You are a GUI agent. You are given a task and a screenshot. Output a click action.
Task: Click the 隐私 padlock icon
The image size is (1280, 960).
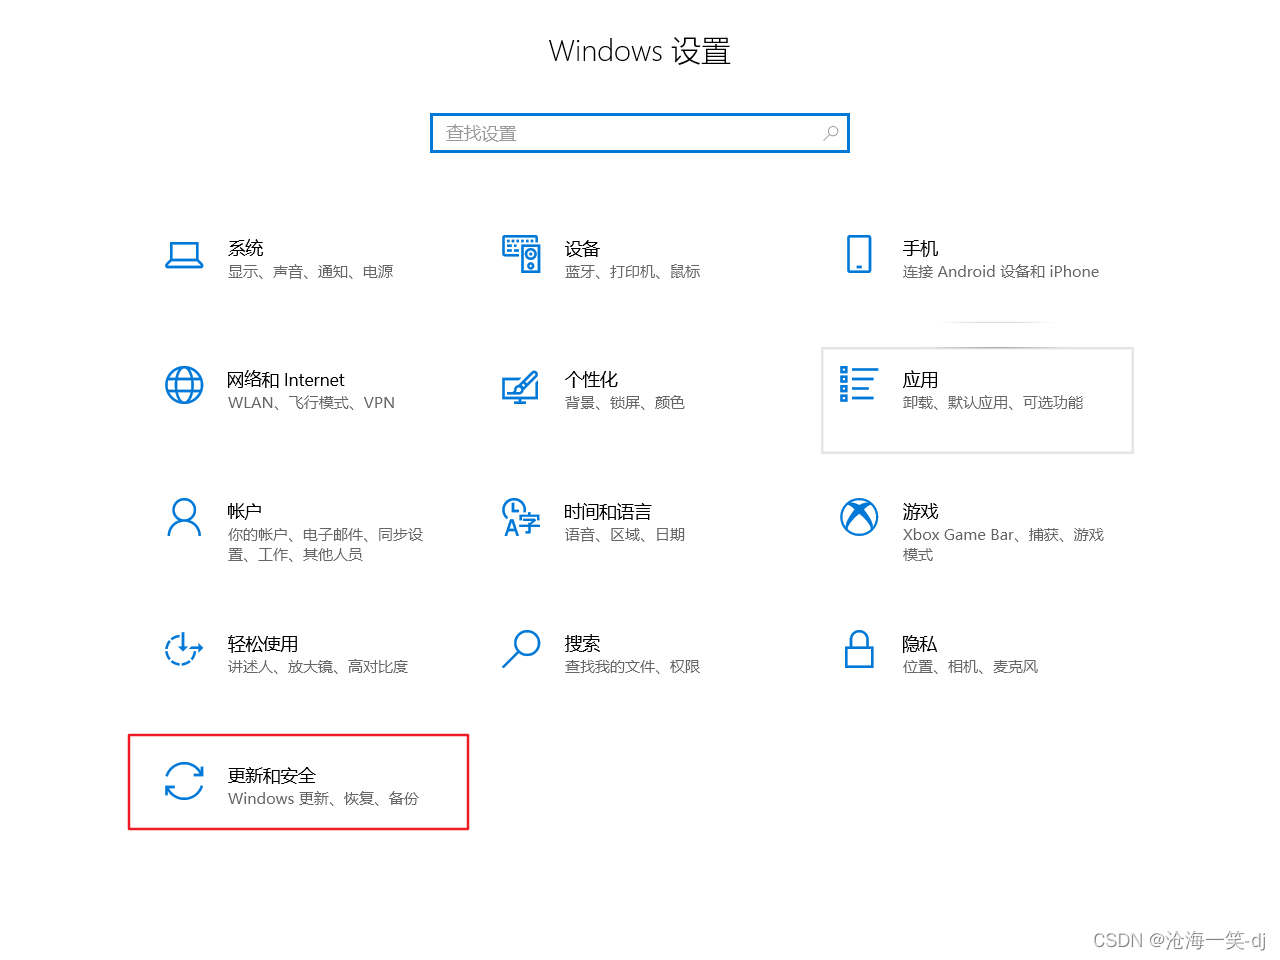(x=859, y=649)
